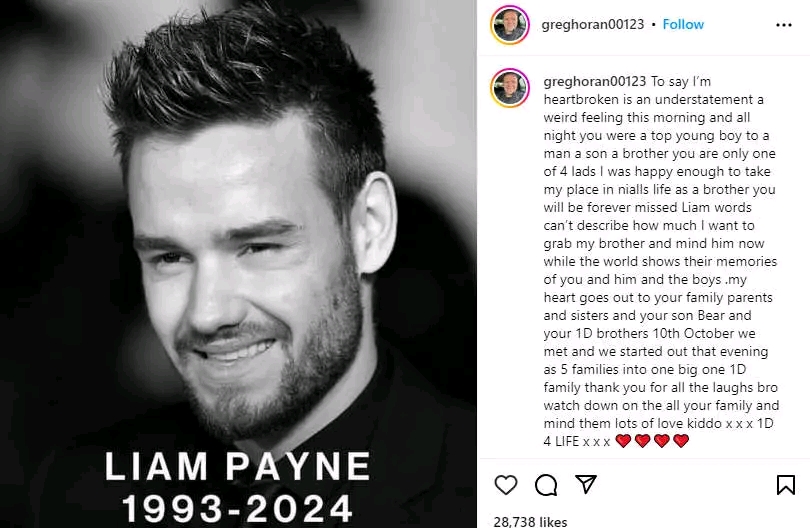
Task: Open comments via the speech bubble icon
Action: pyautogui.click(x=546, y=485)
